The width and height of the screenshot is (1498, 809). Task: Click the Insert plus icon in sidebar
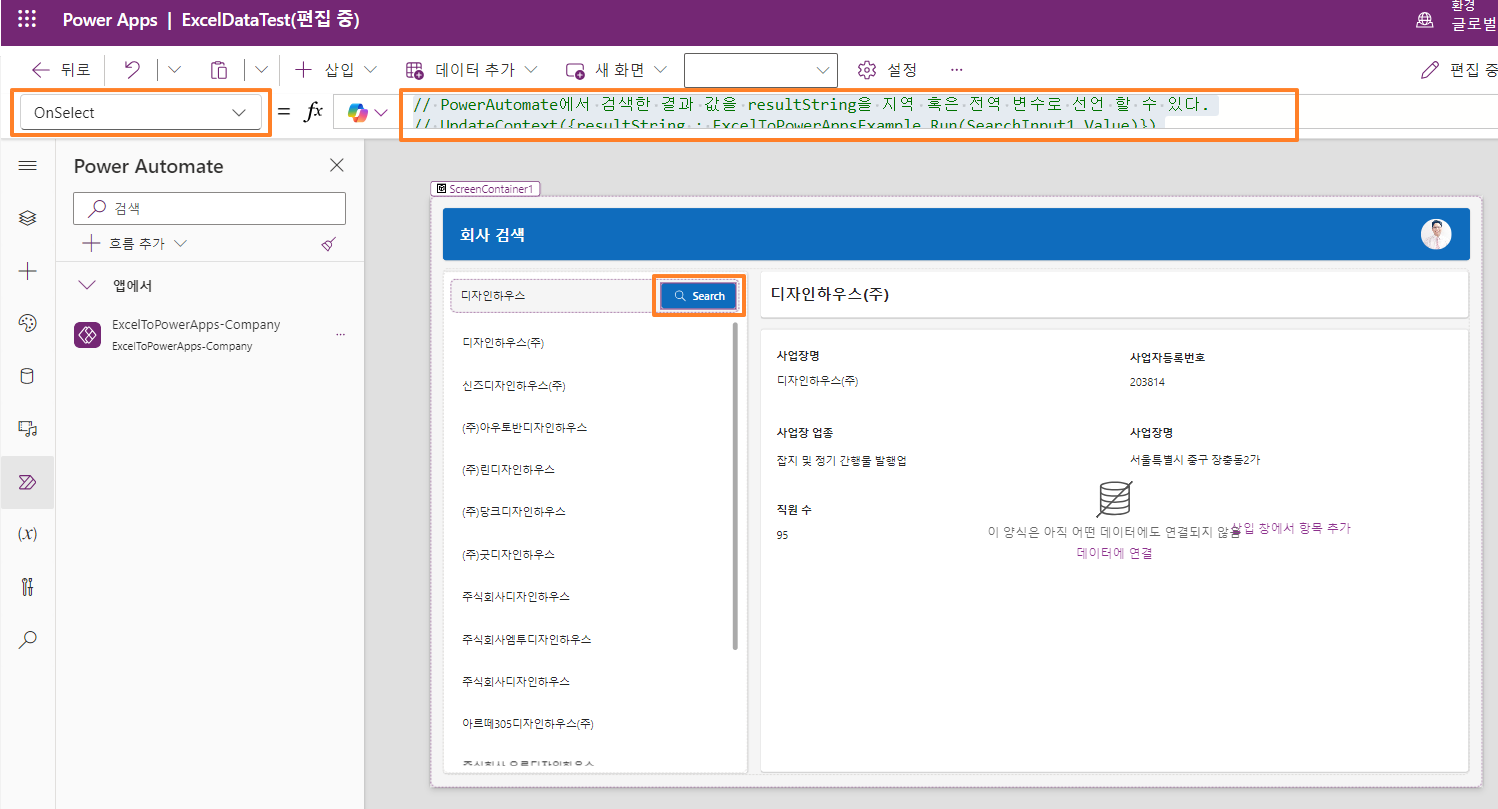(x=28, y=271)
